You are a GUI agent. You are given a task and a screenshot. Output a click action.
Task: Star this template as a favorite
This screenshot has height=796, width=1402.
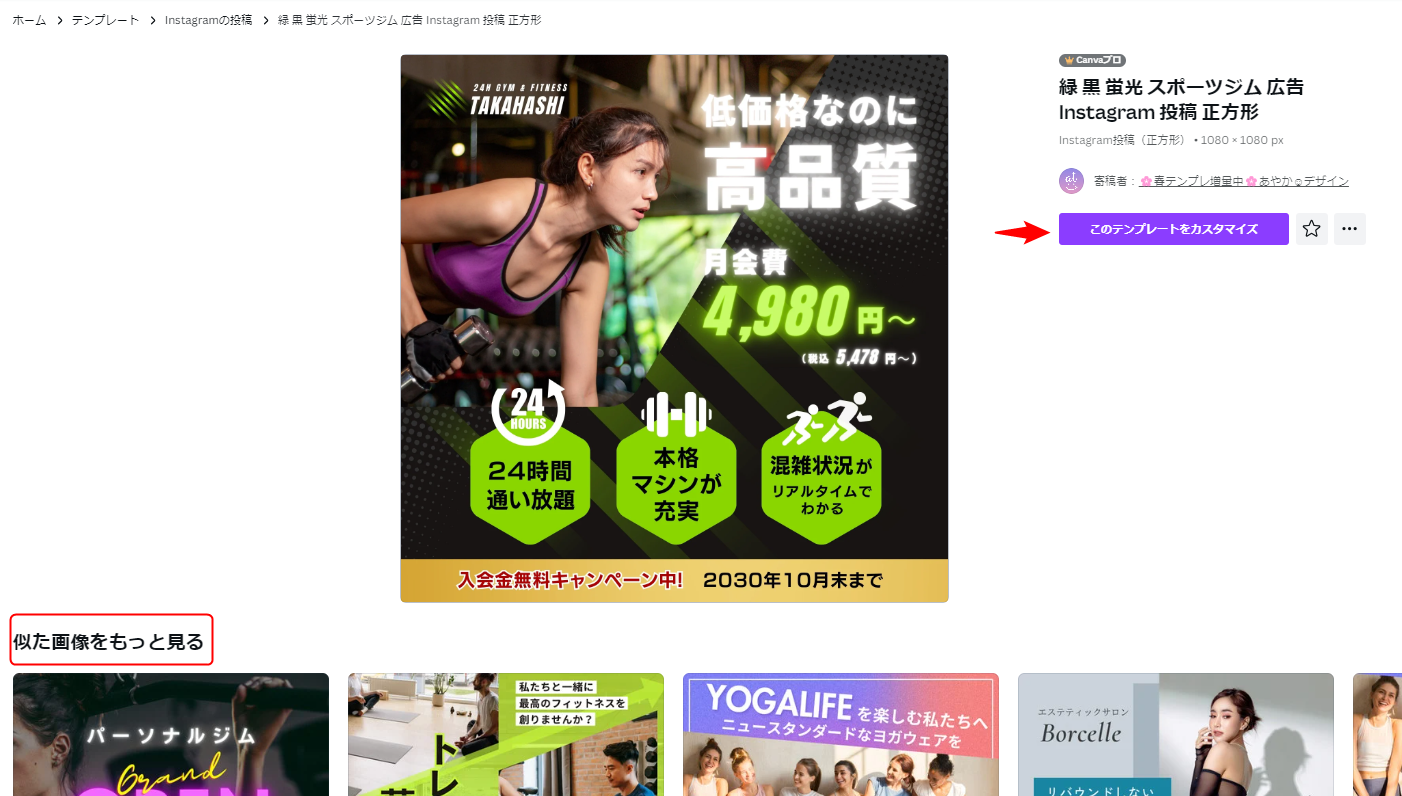(1311, 229)
